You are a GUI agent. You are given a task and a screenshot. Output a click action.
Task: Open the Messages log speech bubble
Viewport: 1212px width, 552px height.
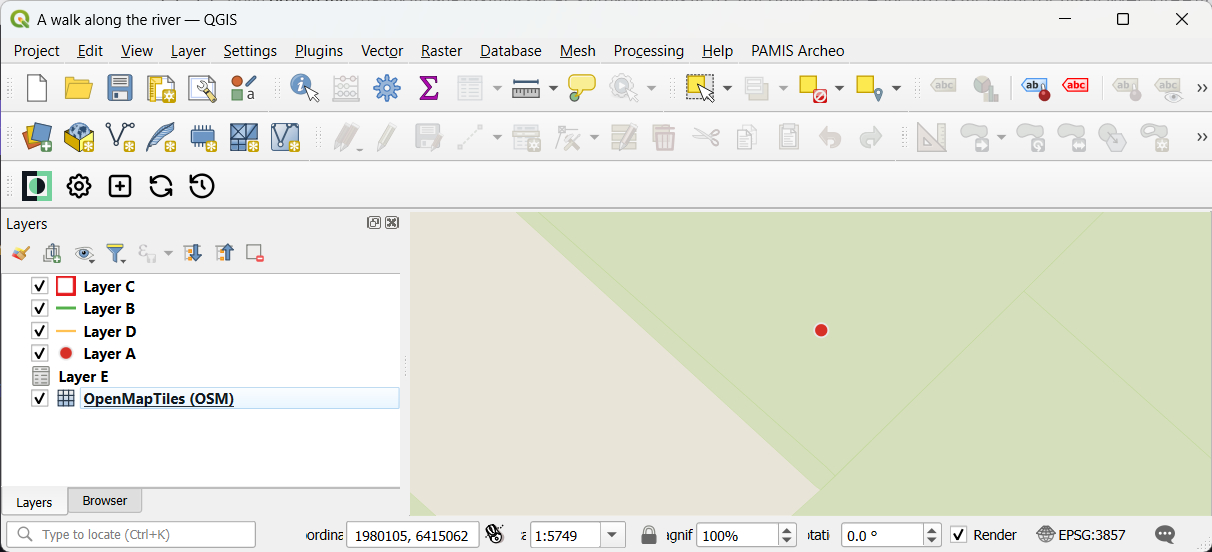(x=1165, y=535)
